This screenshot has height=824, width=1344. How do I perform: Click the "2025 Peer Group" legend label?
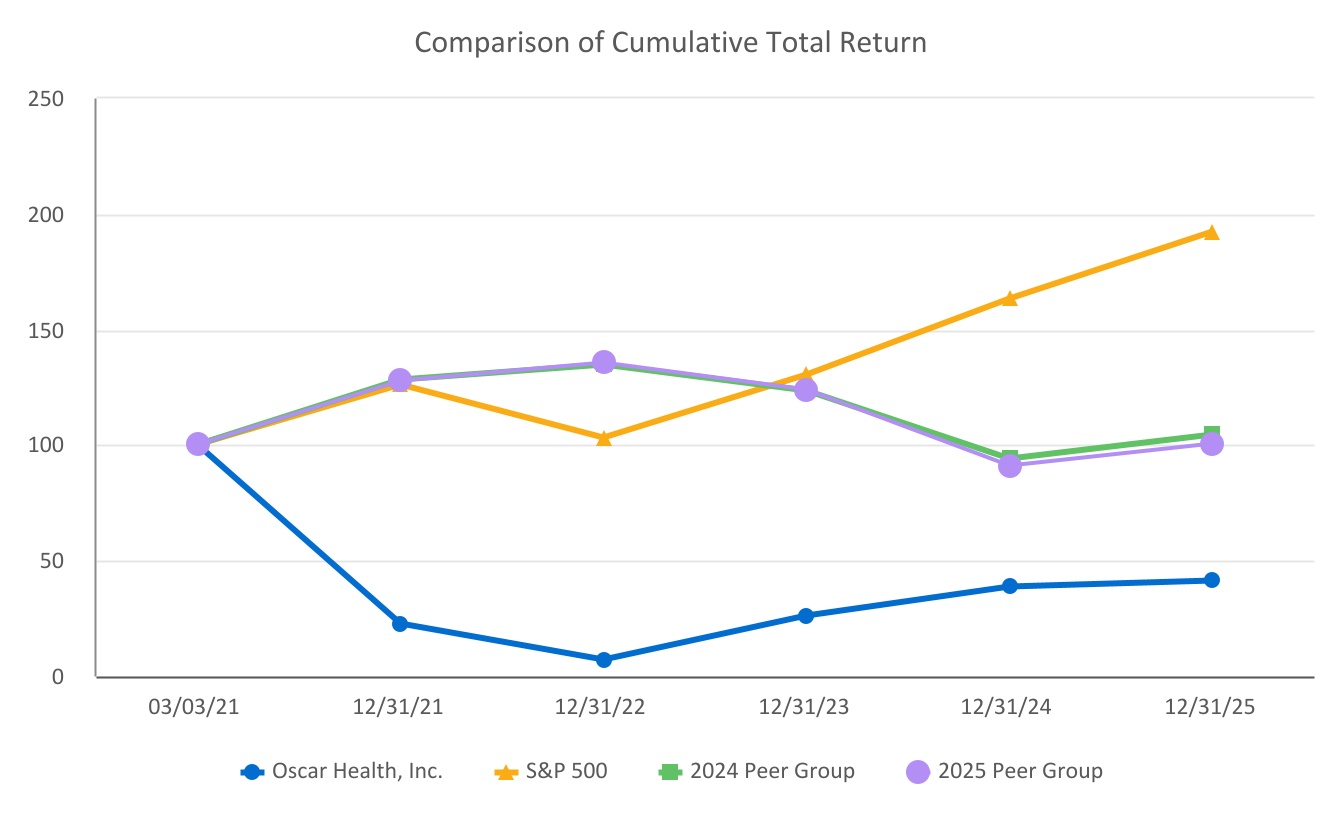pyautogui.click(x=1021, y=772)
